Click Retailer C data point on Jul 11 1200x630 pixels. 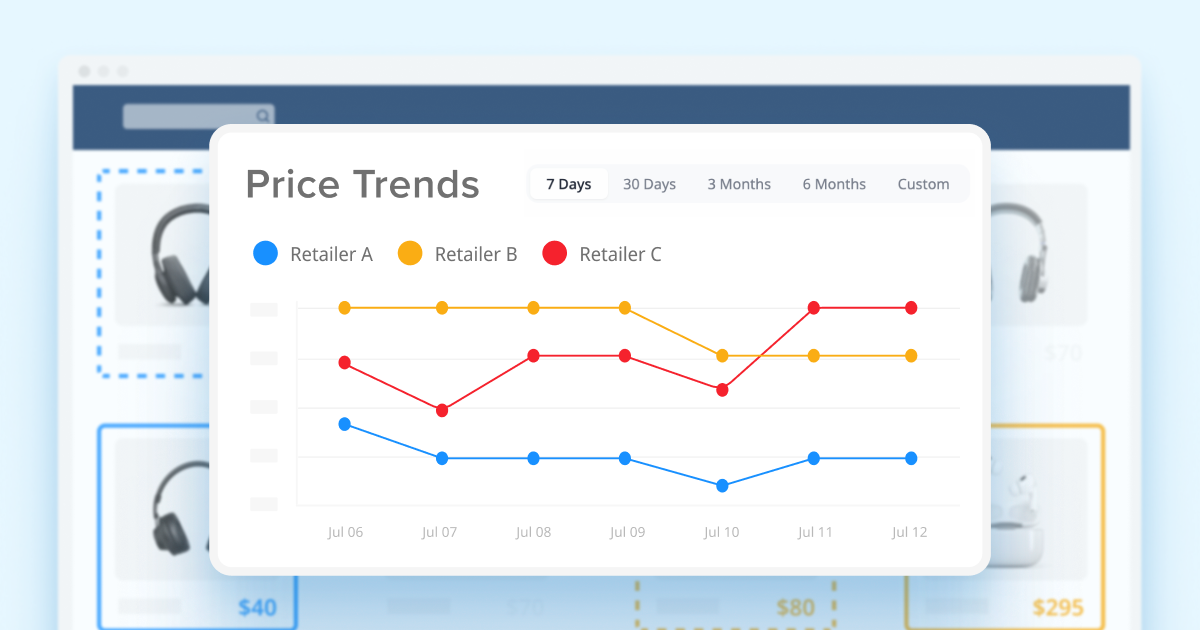click(x=813, y=308)
